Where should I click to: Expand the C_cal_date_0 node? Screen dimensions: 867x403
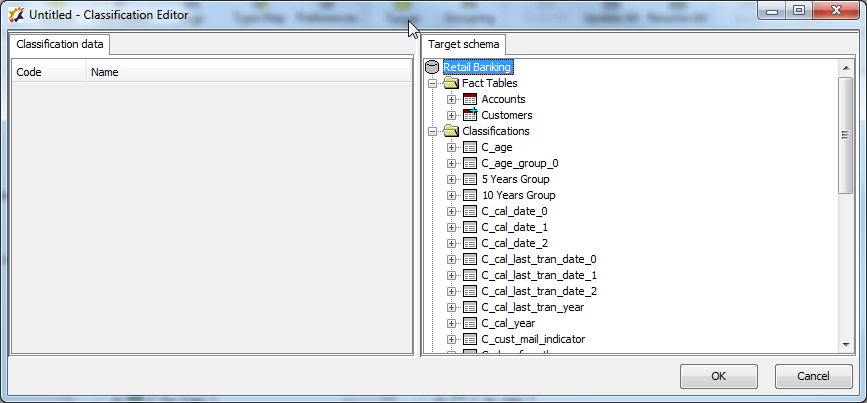click(x=452, y=211)
